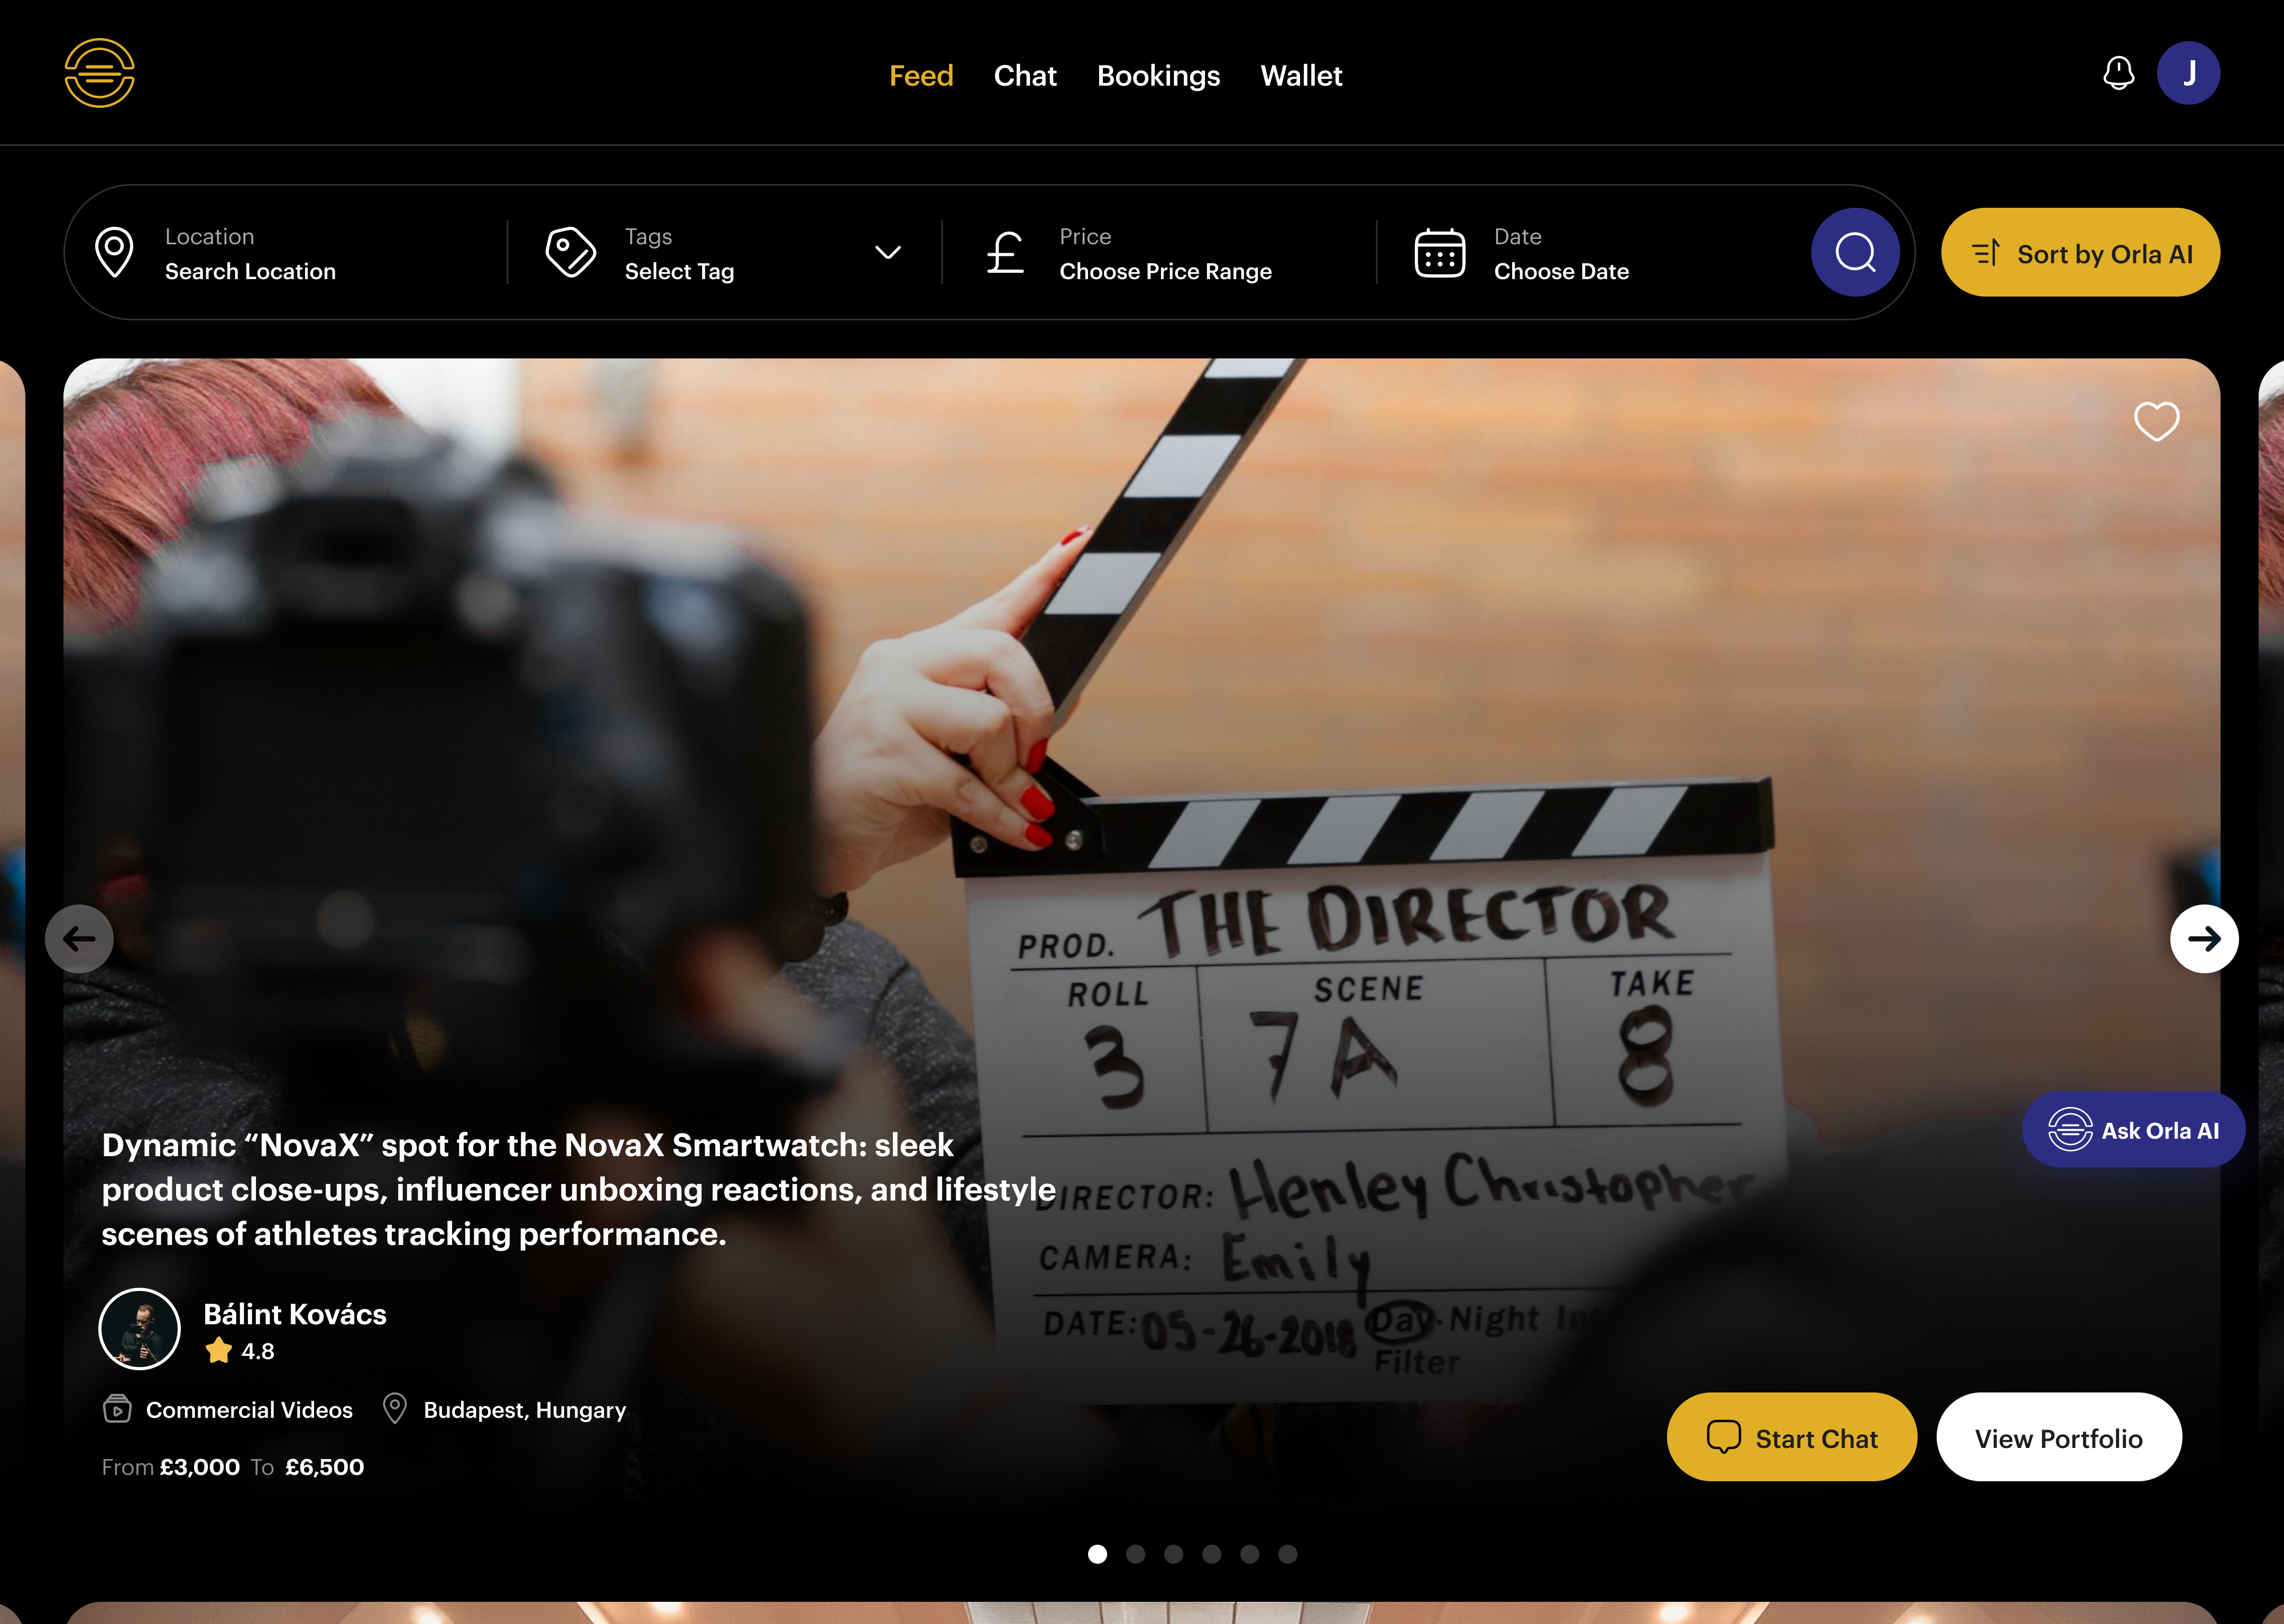
Task: Click Sort by Orla AI button
Action: tap(2080, 252)
